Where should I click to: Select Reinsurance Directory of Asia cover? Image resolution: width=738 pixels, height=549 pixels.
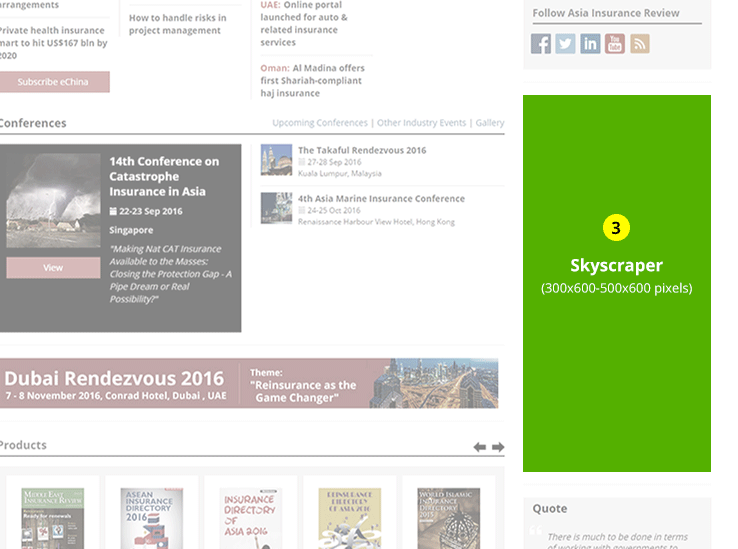click(350, 518)
